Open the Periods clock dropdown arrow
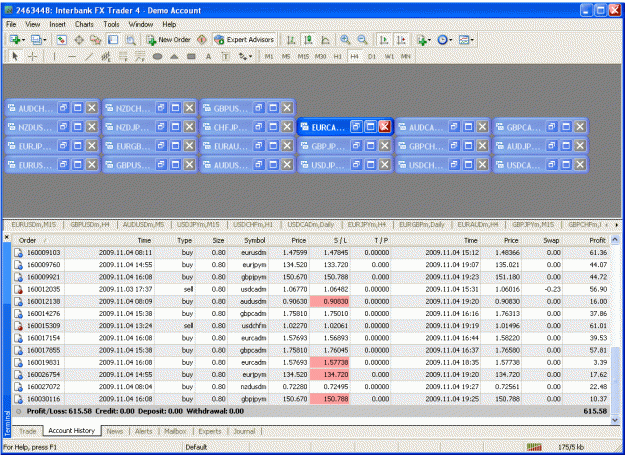The width and height of the screenshot is (625, 455). pos(450,40)
